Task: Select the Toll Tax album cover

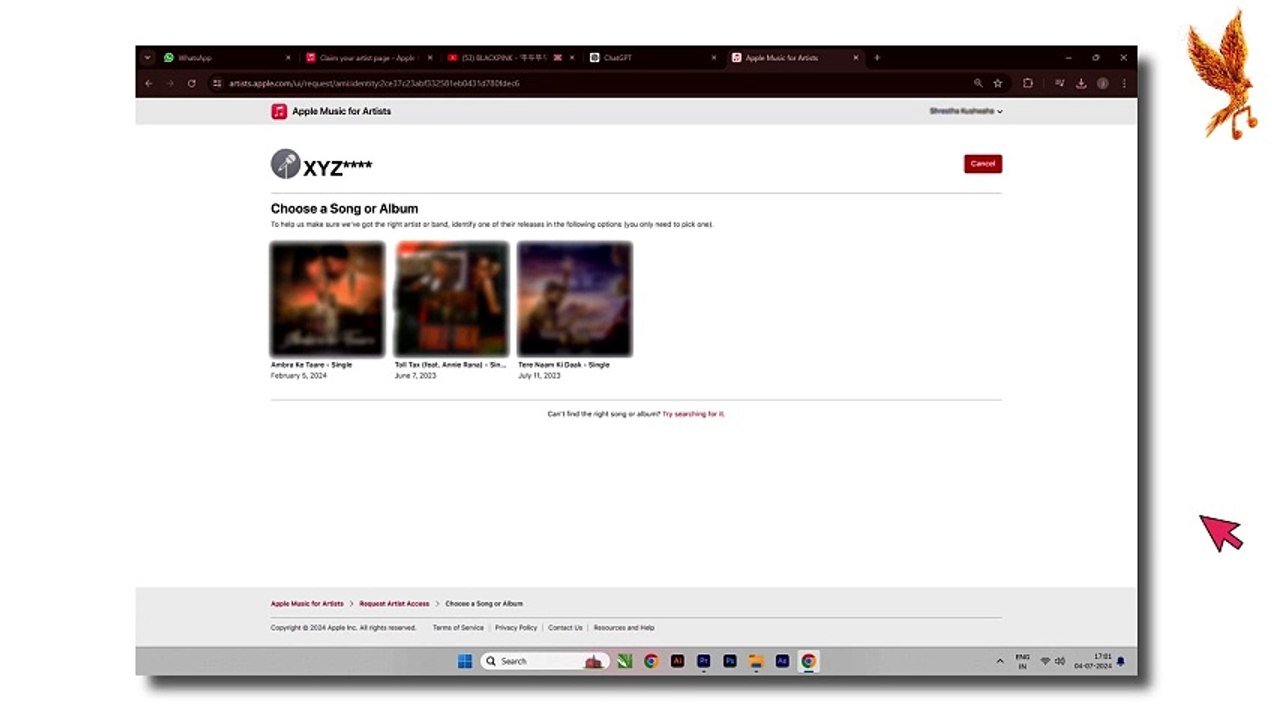Action: tap(452, 299)
